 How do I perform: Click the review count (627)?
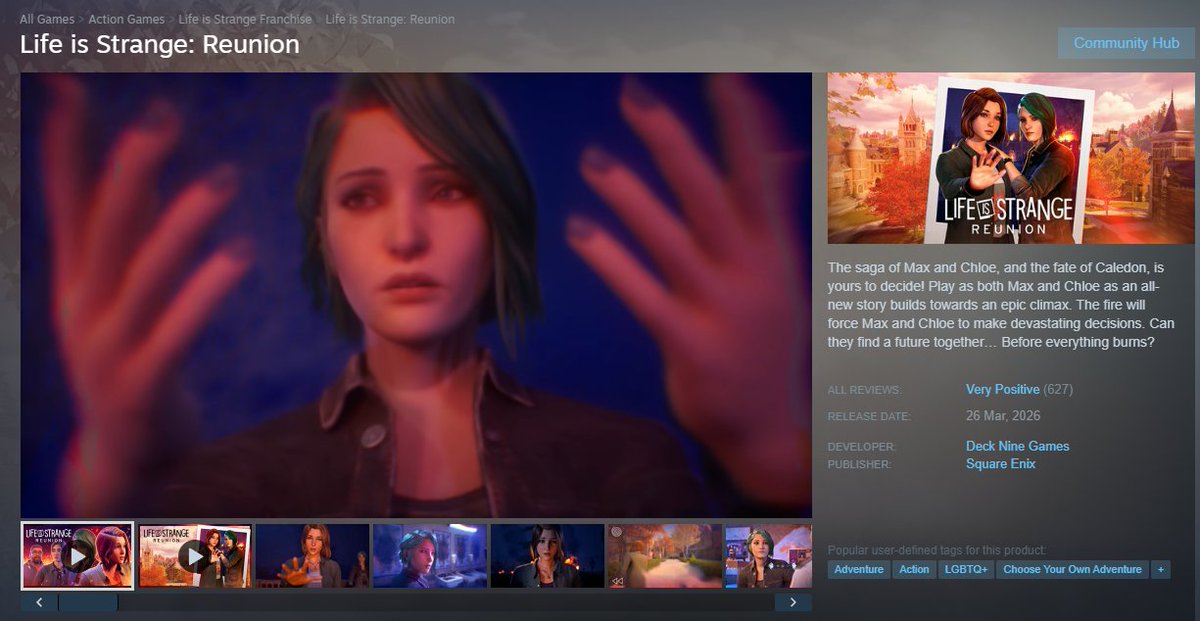(x=1058, y=389)
